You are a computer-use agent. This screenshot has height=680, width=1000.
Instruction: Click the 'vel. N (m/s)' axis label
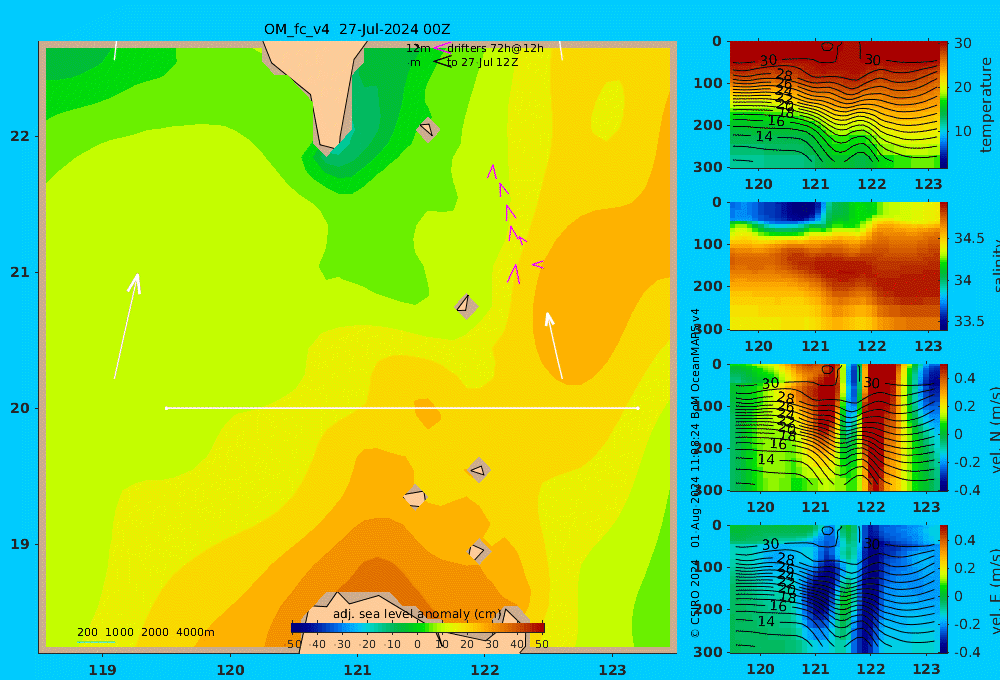coord(995,429)
